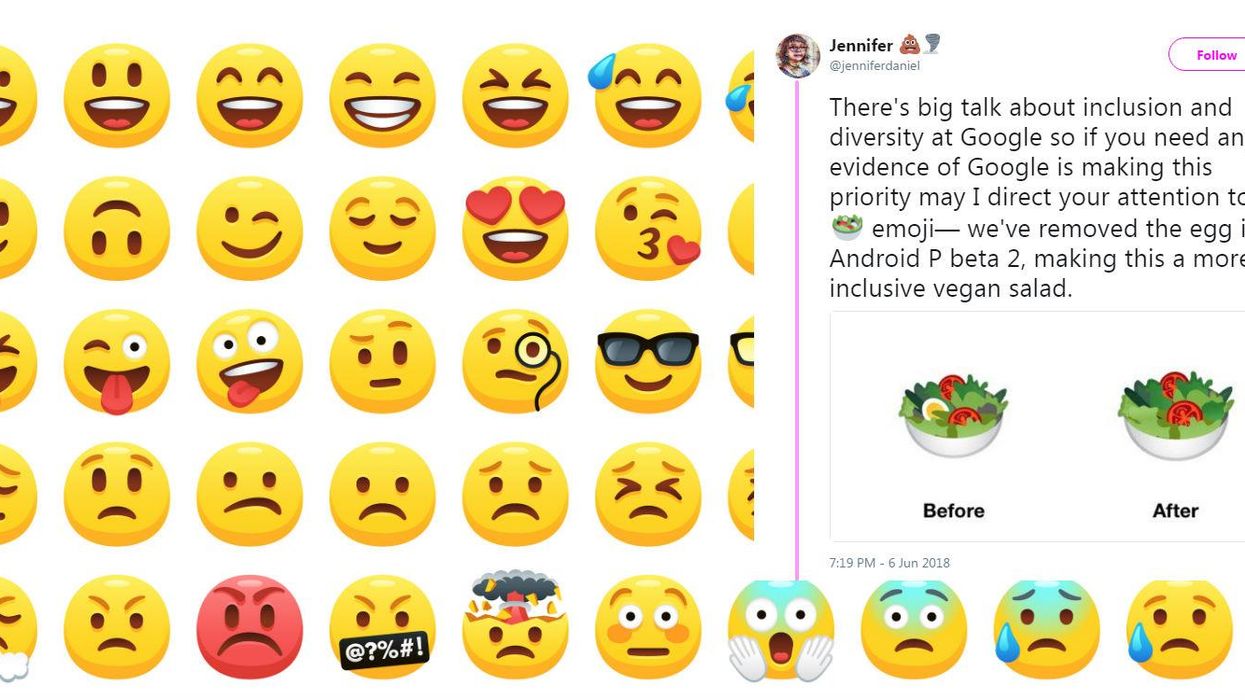Select the After vegan salad emoji

tap(1175, 414)
